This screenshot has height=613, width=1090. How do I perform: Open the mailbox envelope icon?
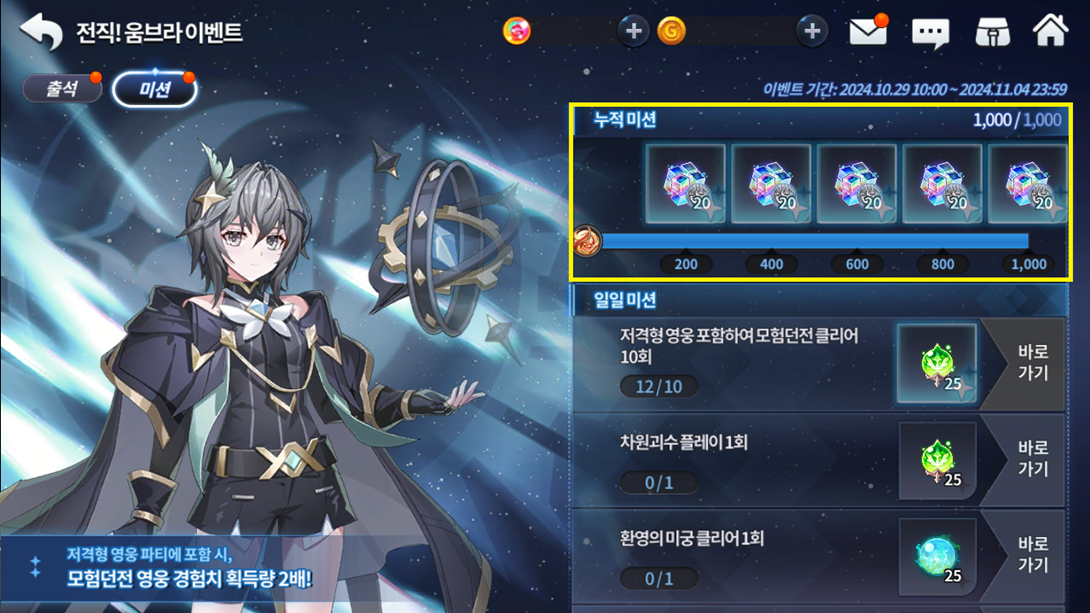coord(868,32)
